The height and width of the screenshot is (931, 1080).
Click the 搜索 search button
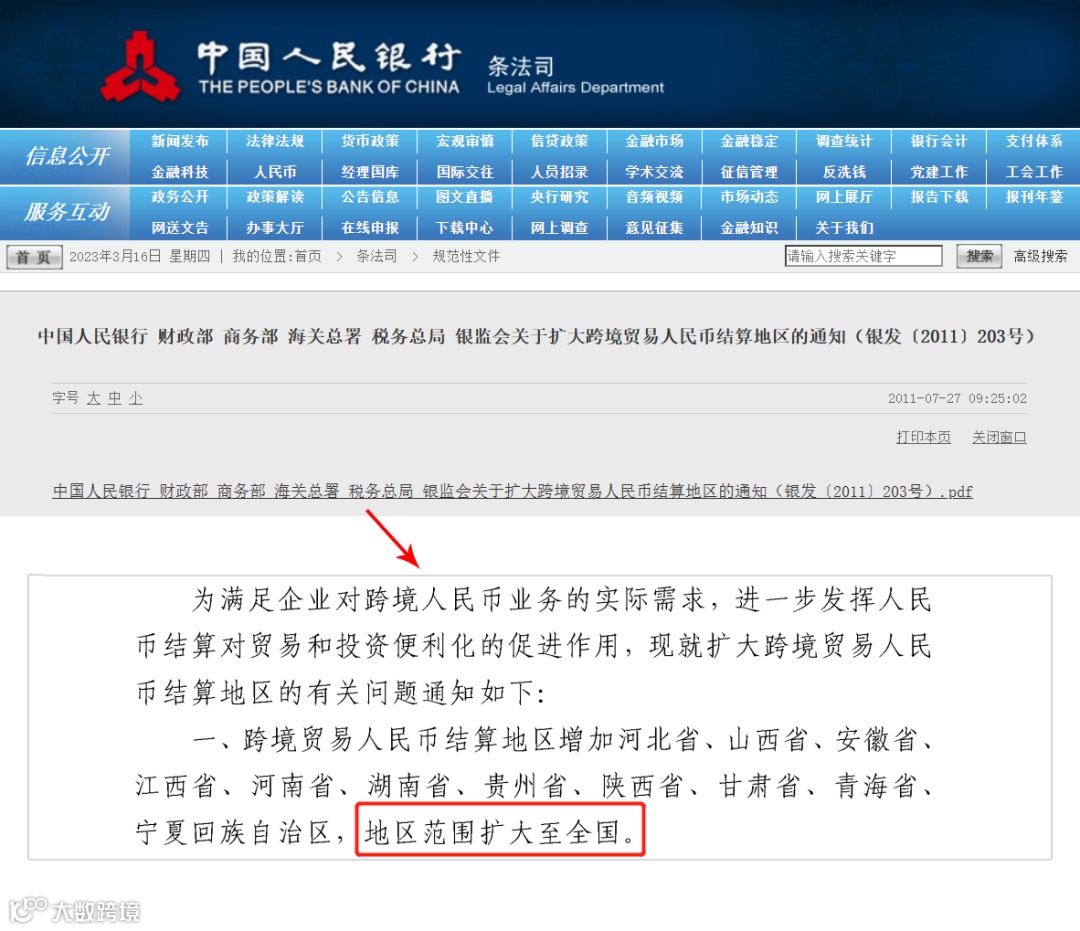point(979,256)
